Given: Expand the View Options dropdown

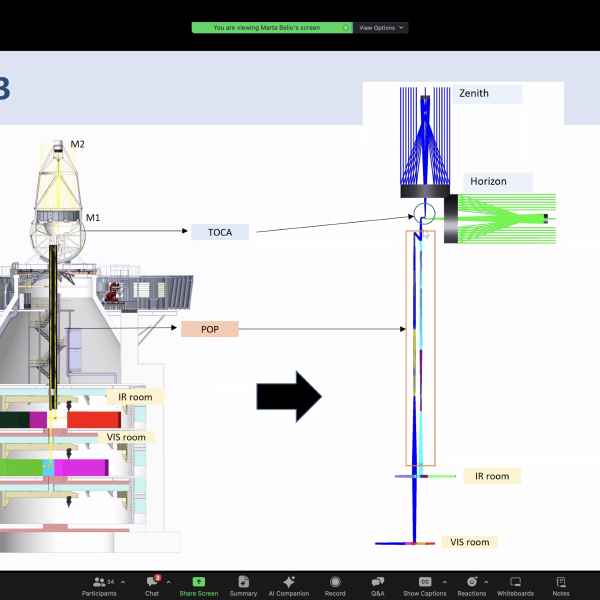Looking at the screenshot, I should [382, 28].
